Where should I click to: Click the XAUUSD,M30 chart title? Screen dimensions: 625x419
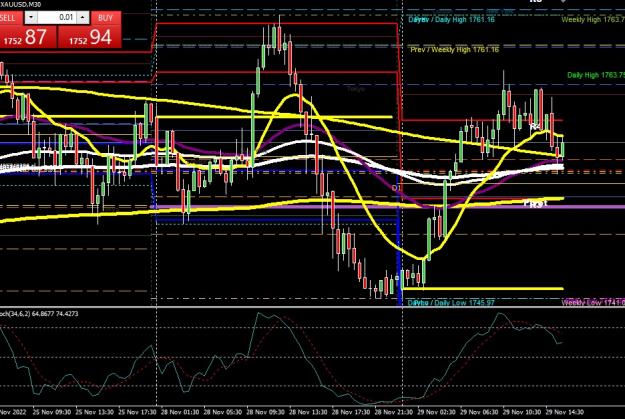pos(20,4)
